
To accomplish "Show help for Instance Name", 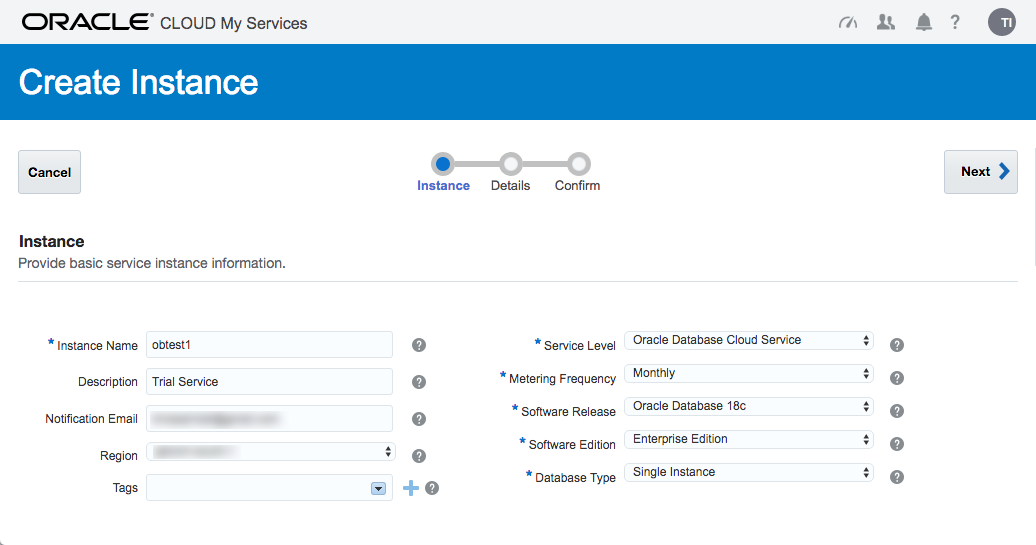I will click(419, 345).
